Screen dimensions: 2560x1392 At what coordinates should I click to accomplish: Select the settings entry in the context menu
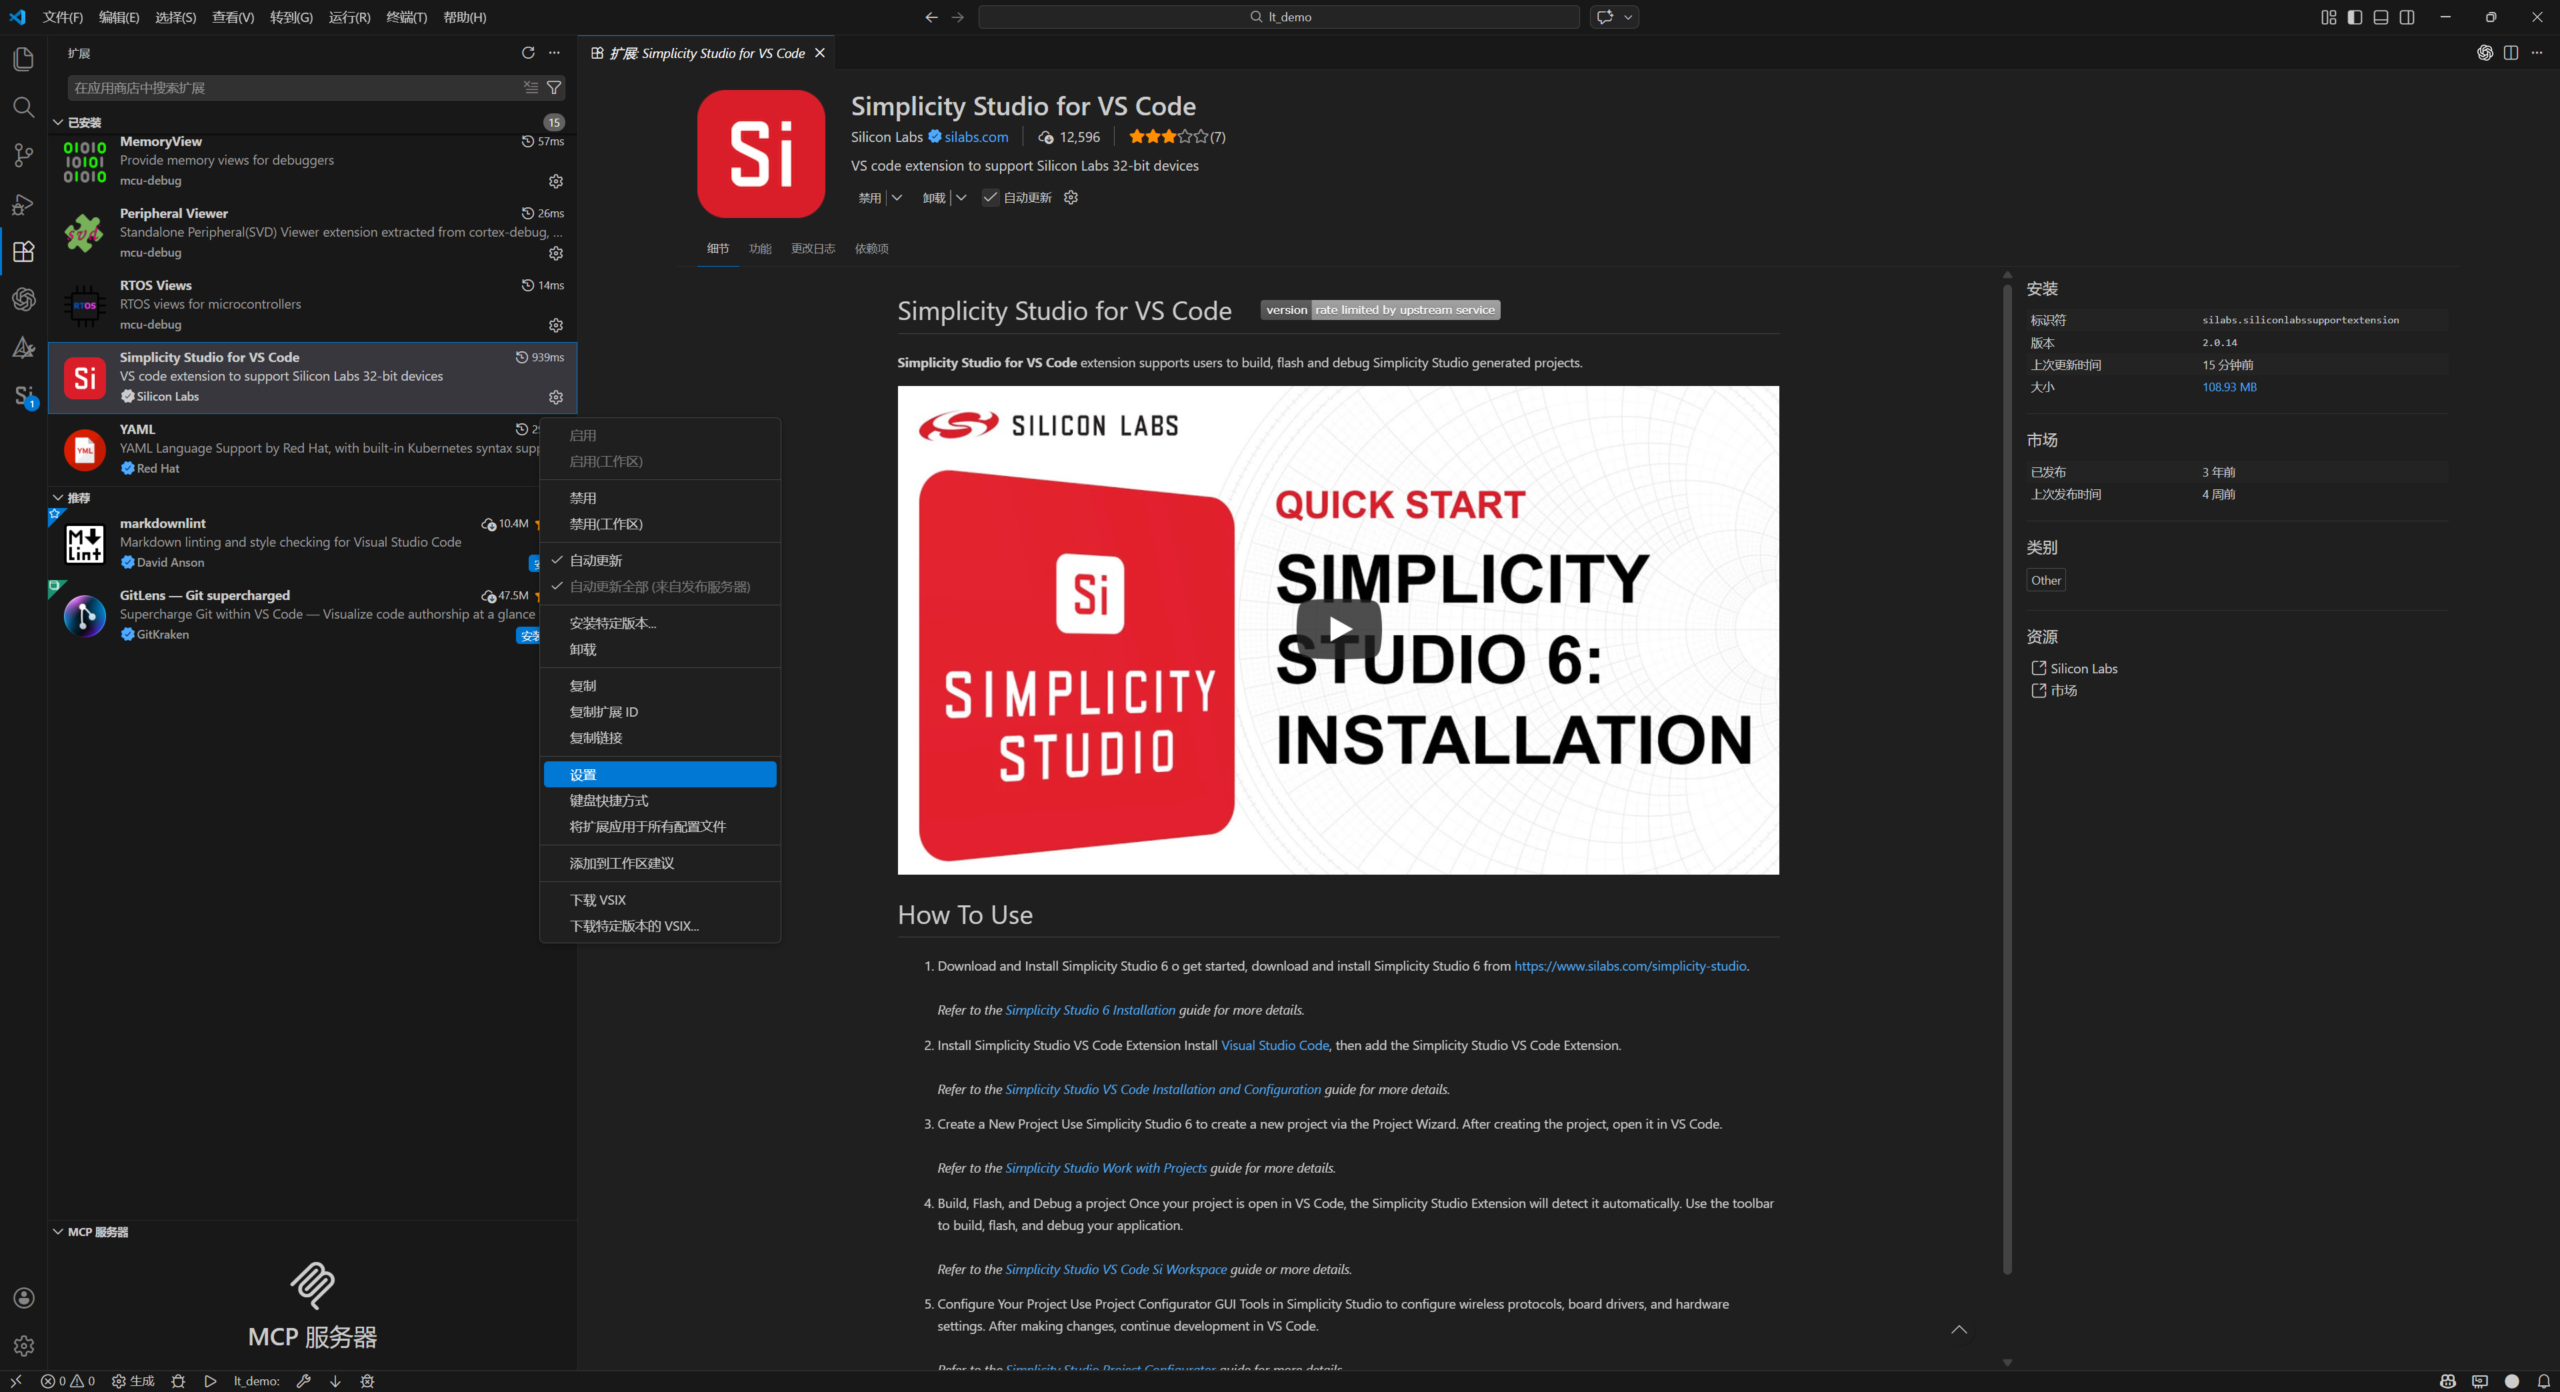click(659, 774)
